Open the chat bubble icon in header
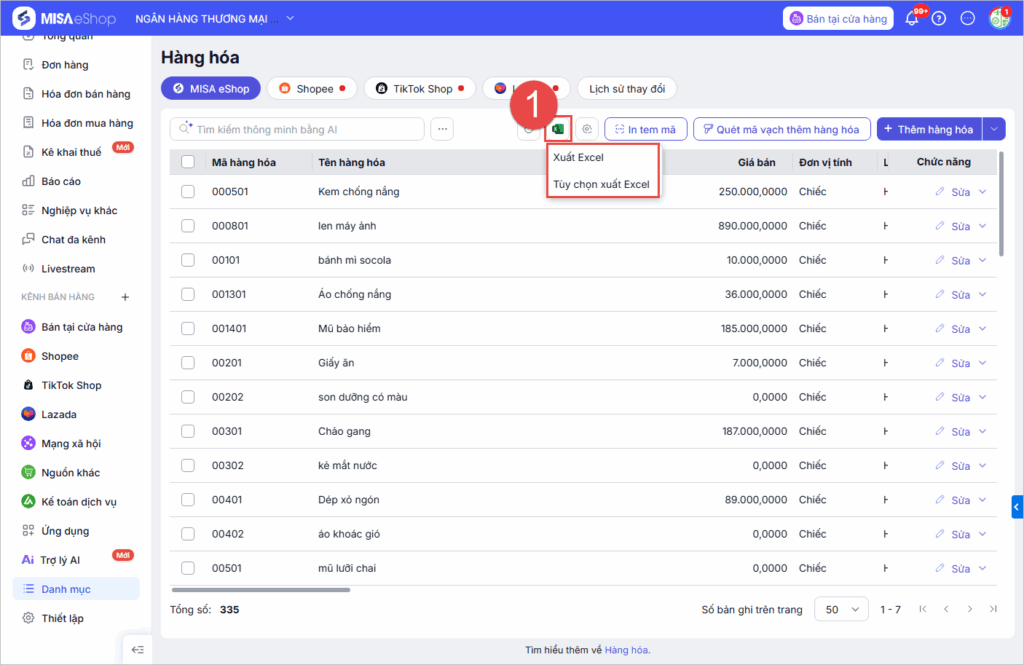Screen dimensions: 1024x665 tap(968, 19)
